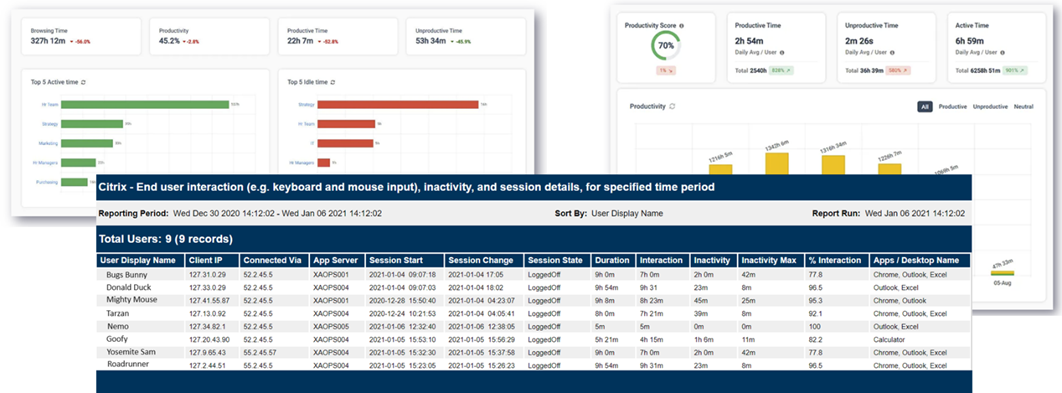
Task: Refresh the Top 5 Active time chart
Action: point(83,82)
